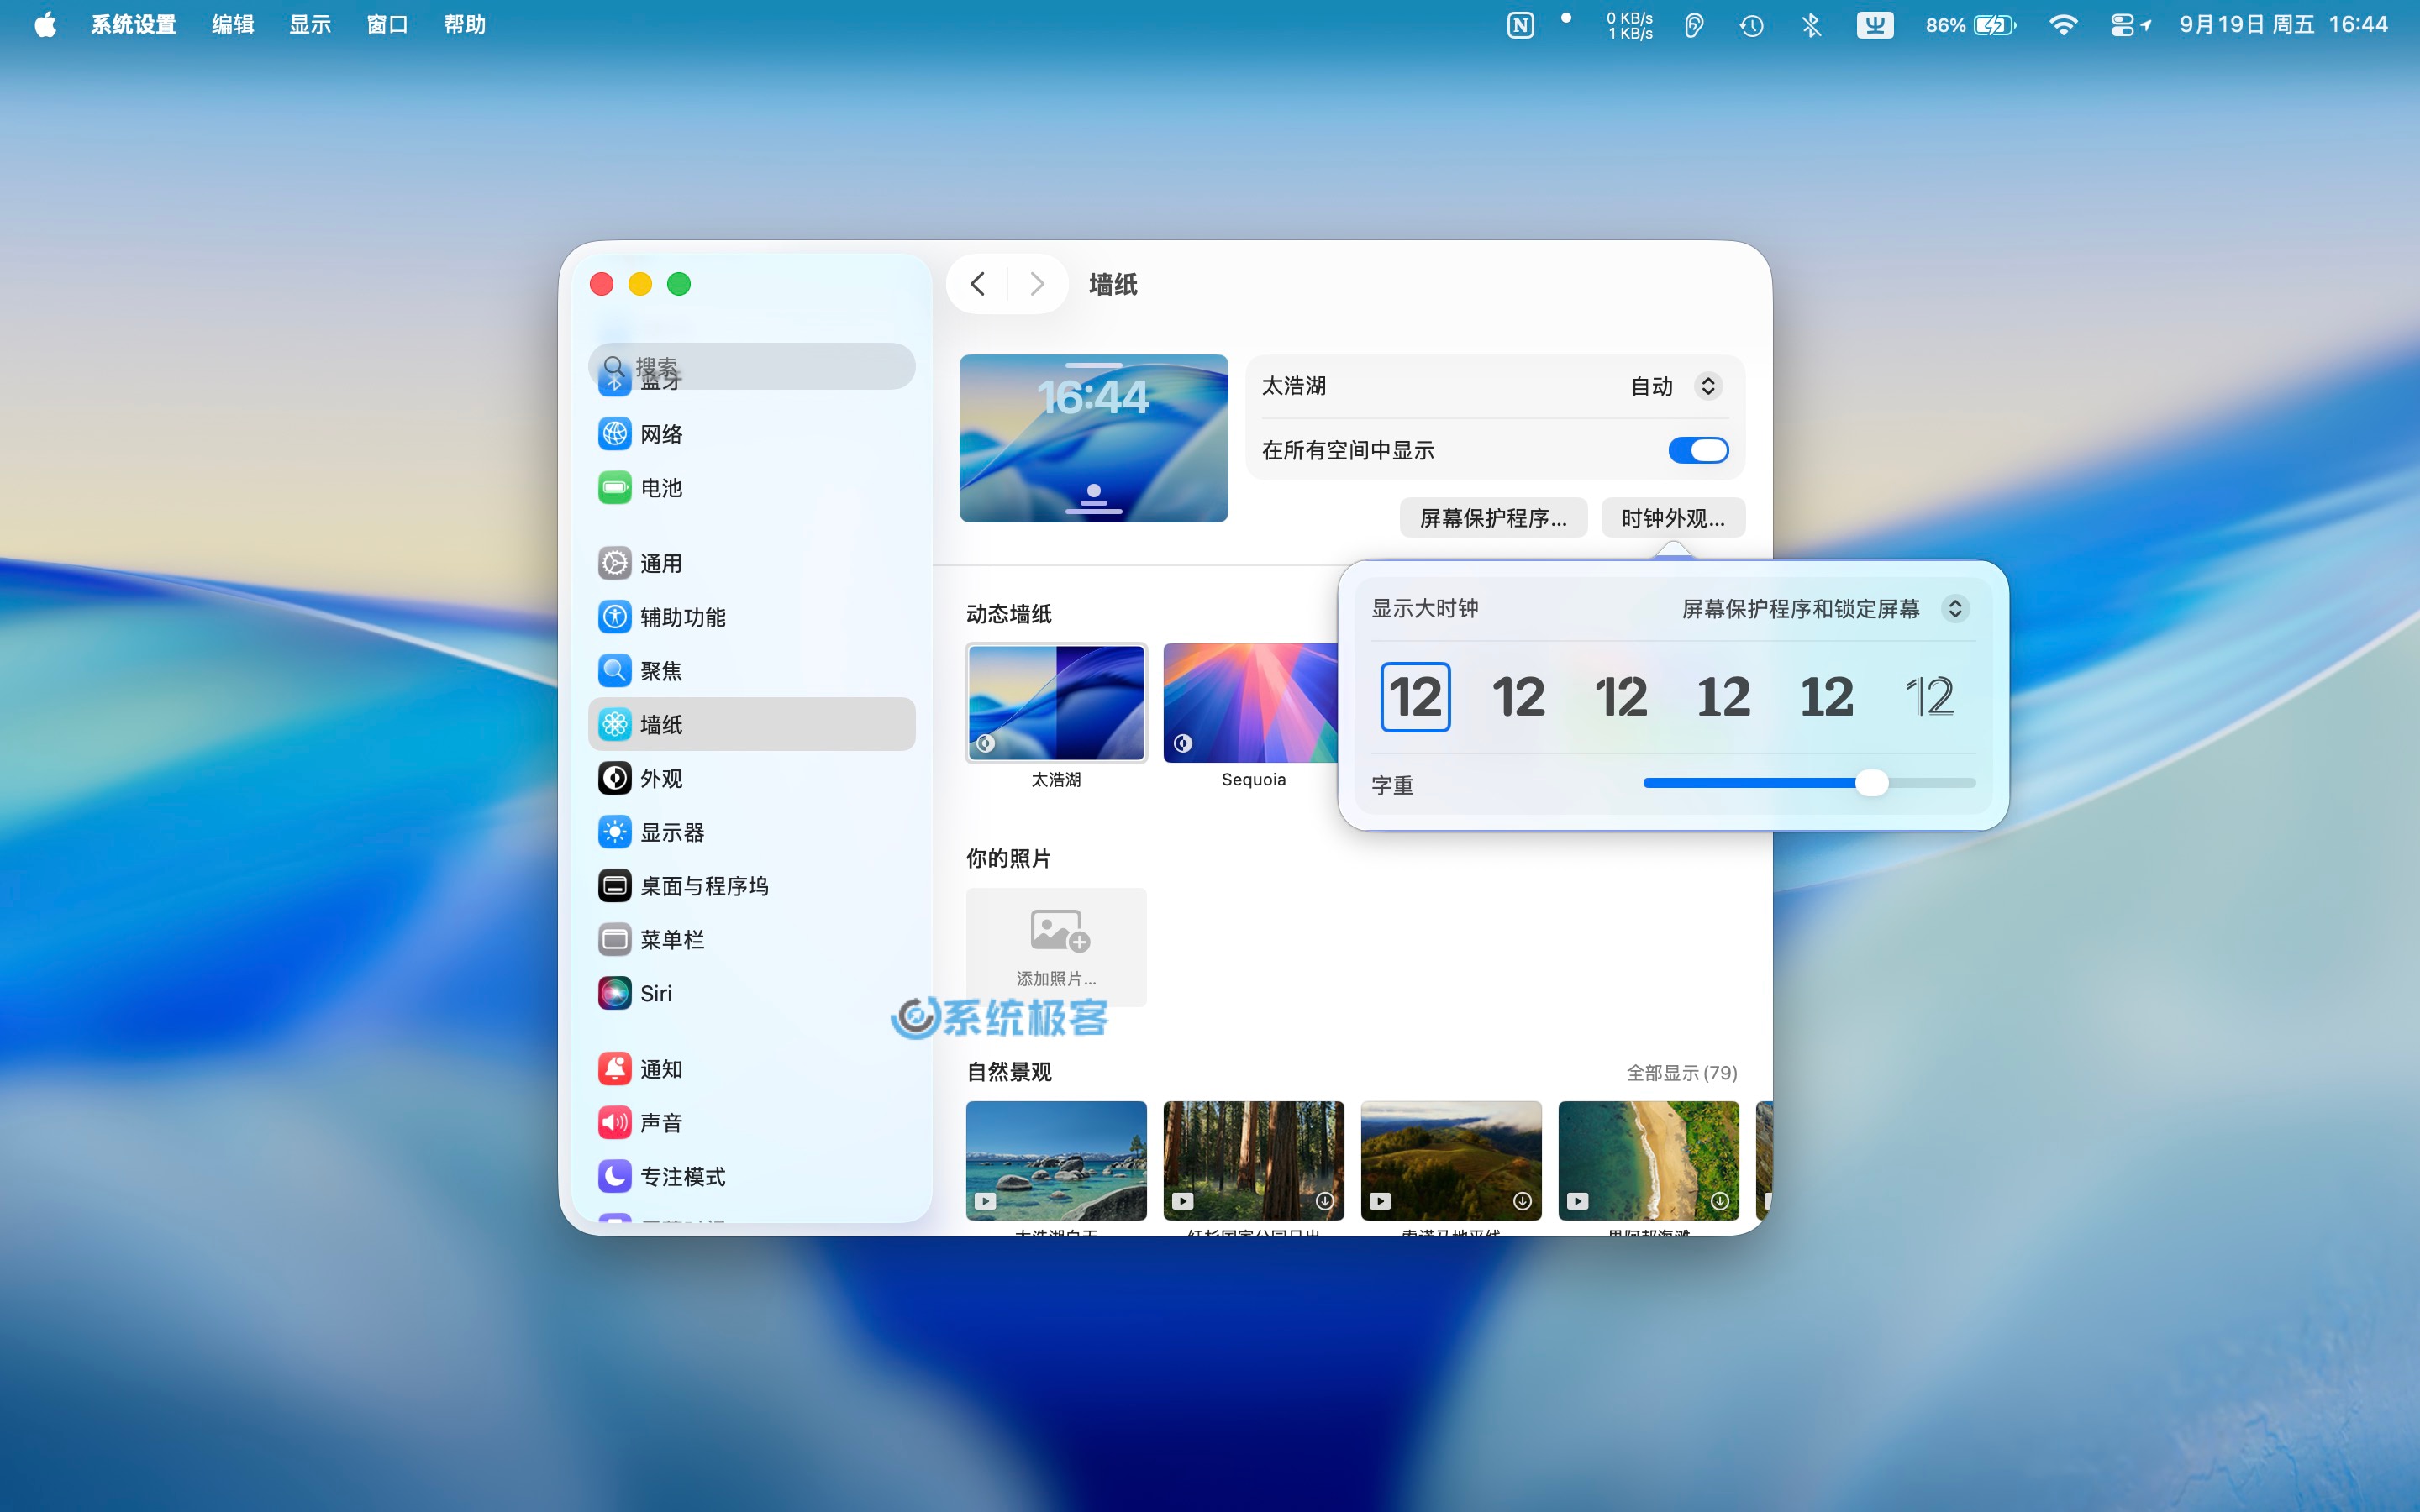Click the date and time in menu bar
The image size is (2420, 1512).
pyautogui.click(x=2283, y=25)
